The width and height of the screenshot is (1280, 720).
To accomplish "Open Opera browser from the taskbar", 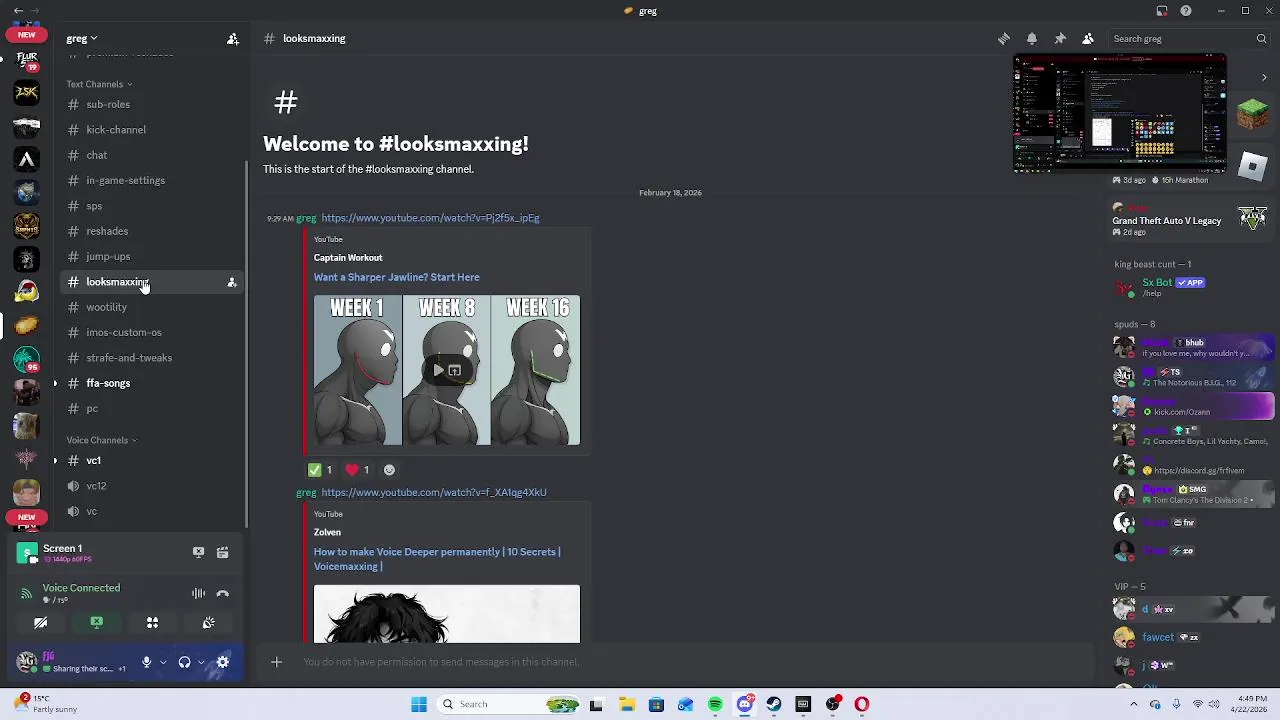I will pos(862,705).
